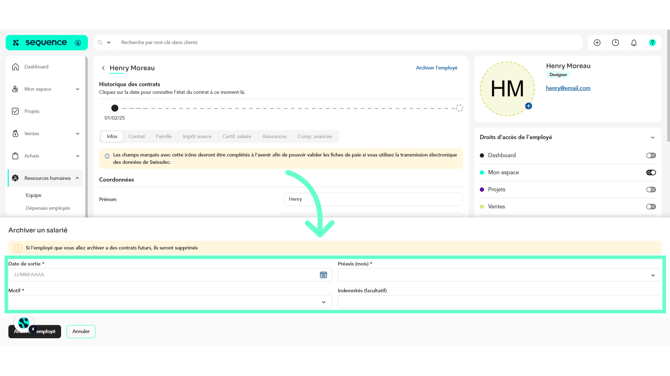Expand the Mon espace sidebar menu
This screenshot has height=376, width=670.
coord(77,89)
